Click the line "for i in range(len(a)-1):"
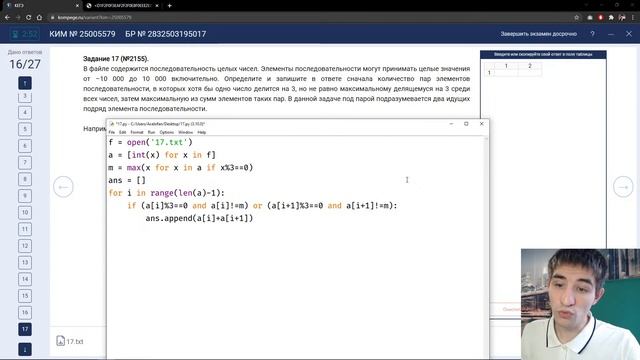 coord(167,193)
